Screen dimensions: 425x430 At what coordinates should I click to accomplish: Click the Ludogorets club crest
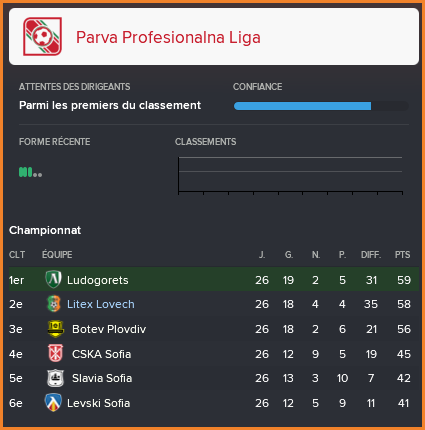pyautogui.click(x=53, y=279)
